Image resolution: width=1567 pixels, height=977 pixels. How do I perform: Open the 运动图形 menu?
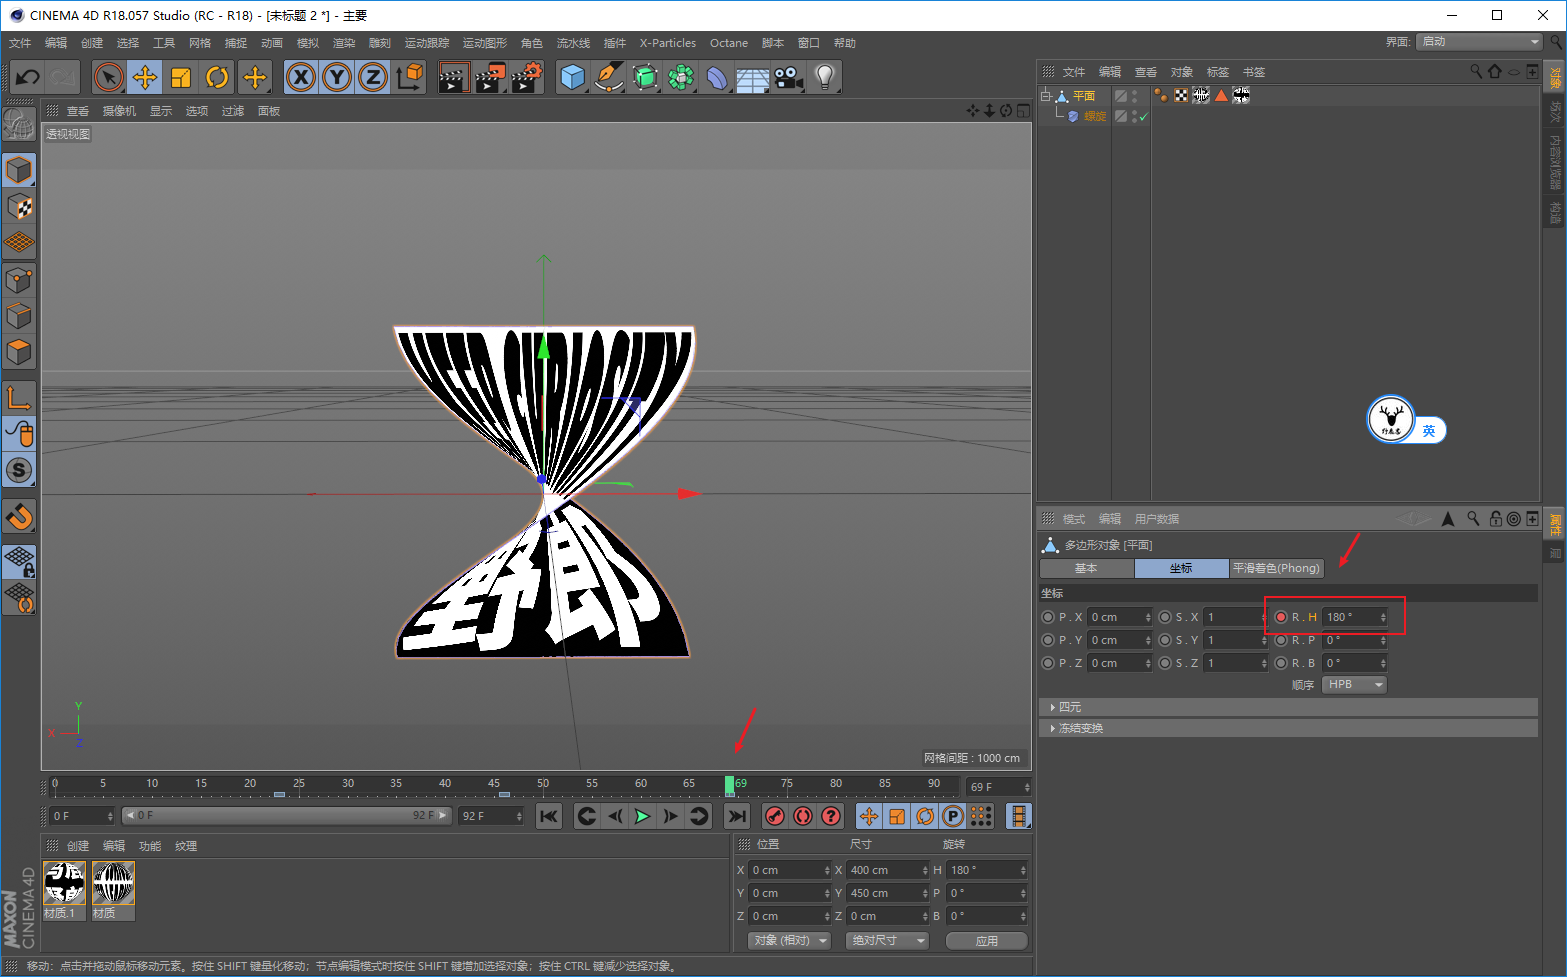point(485,43)
